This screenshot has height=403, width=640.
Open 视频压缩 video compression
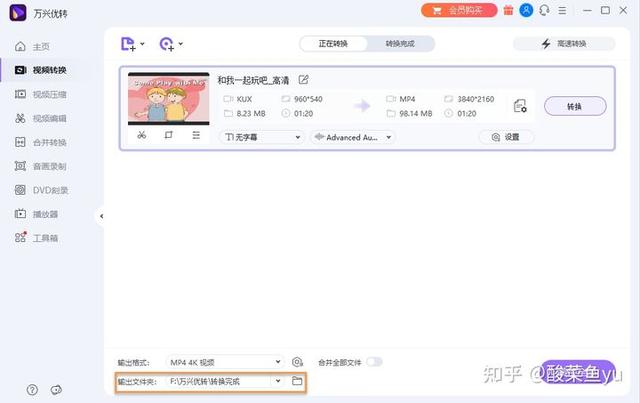pos(40,94)
